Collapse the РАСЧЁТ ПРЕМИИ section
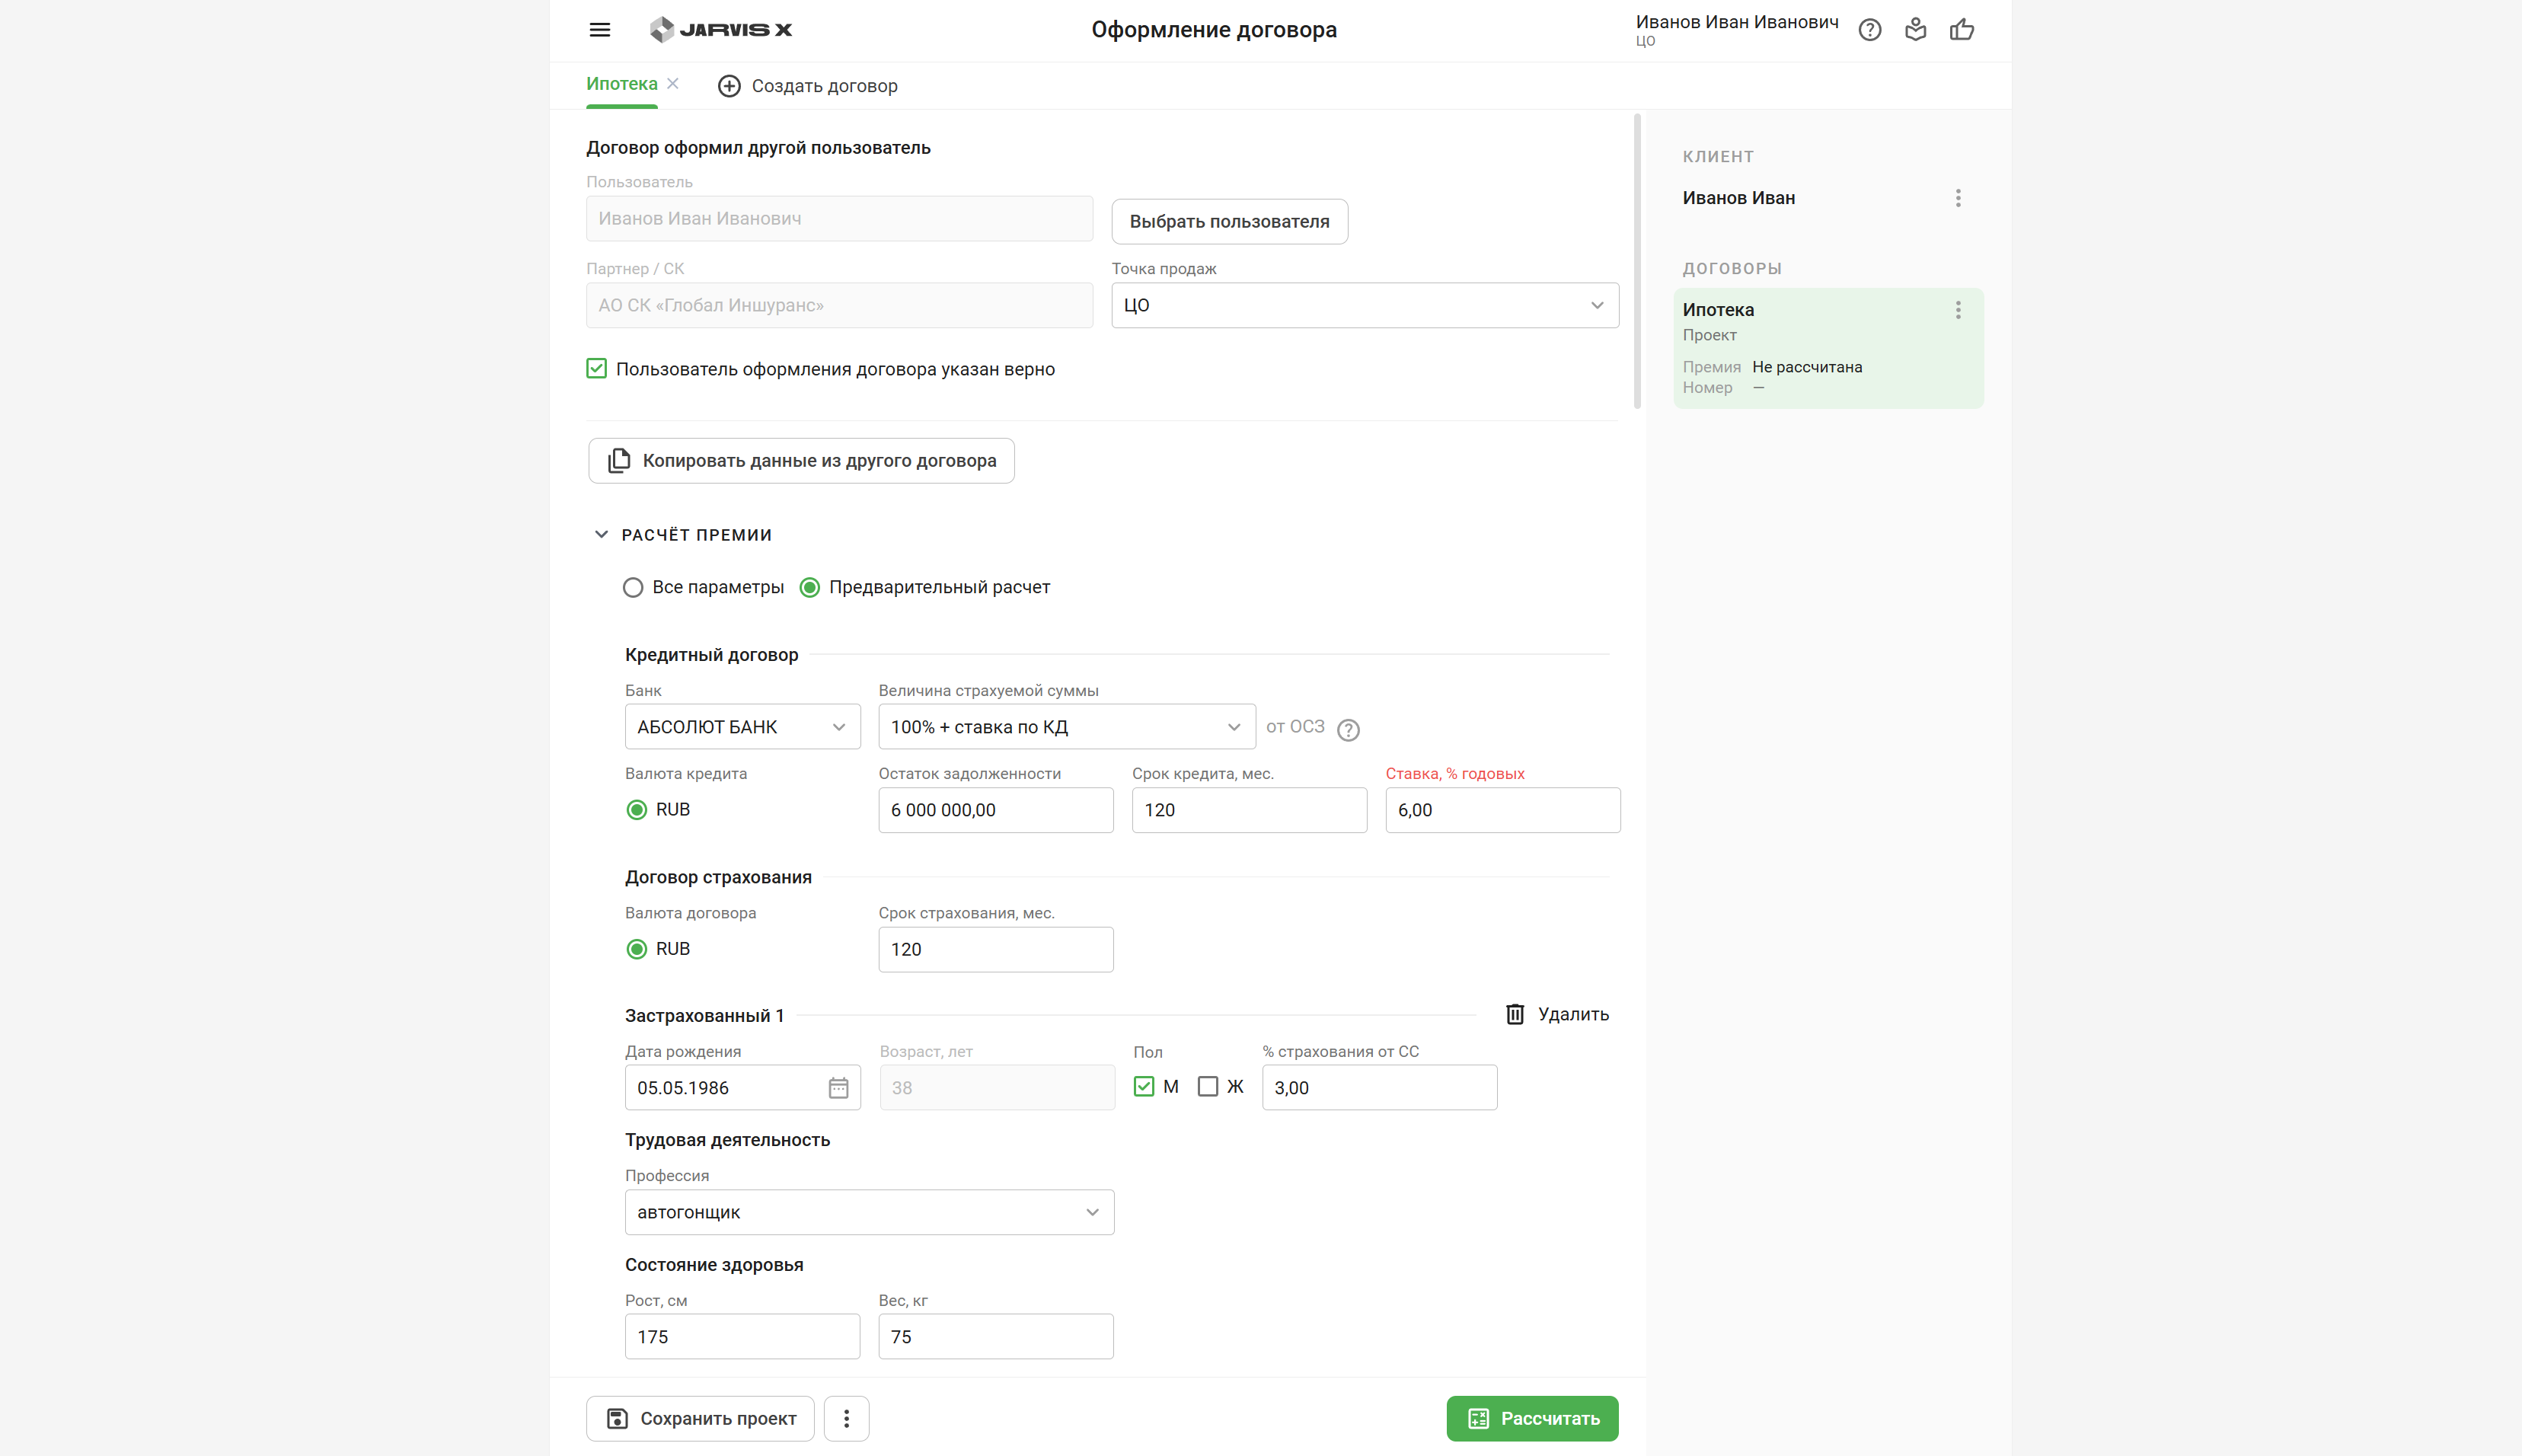Image resolution: width=2522 pixels, height=1456 pixels. pyautogui.click(x=601, y=534)
